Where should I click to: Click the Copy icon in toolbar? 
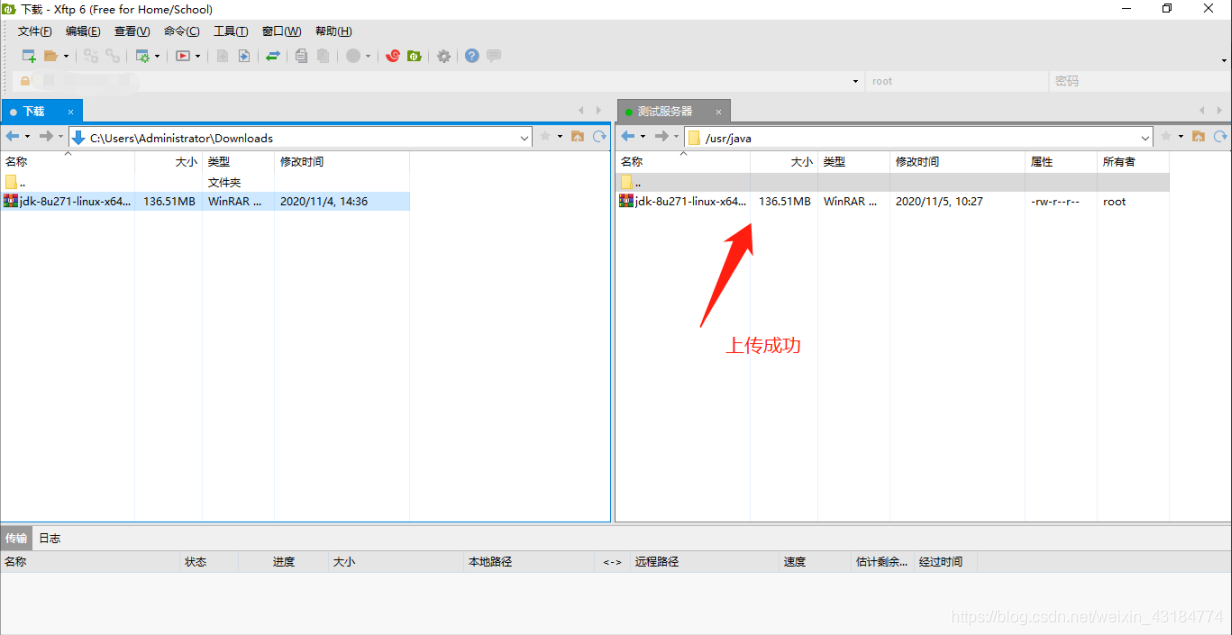click(x=301, y=56)
